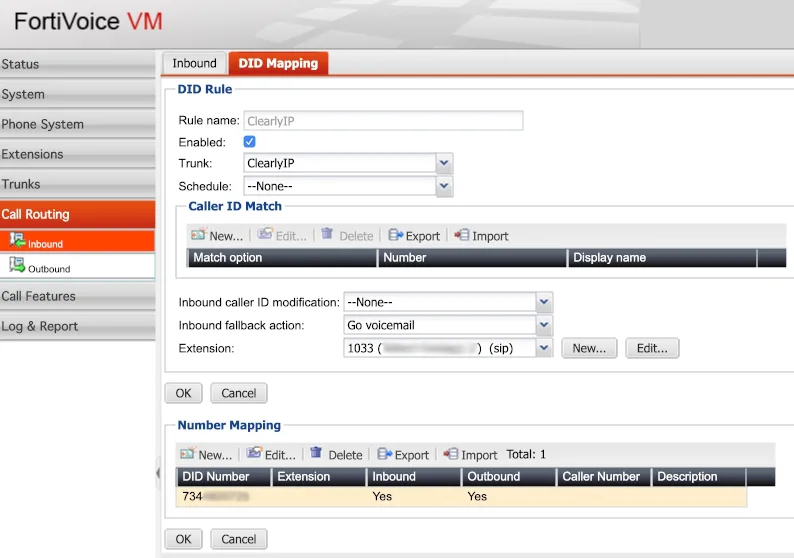Select the 734 DID number row
The height and width of the screenshot is (558, 794).
[x=461, y=496]
